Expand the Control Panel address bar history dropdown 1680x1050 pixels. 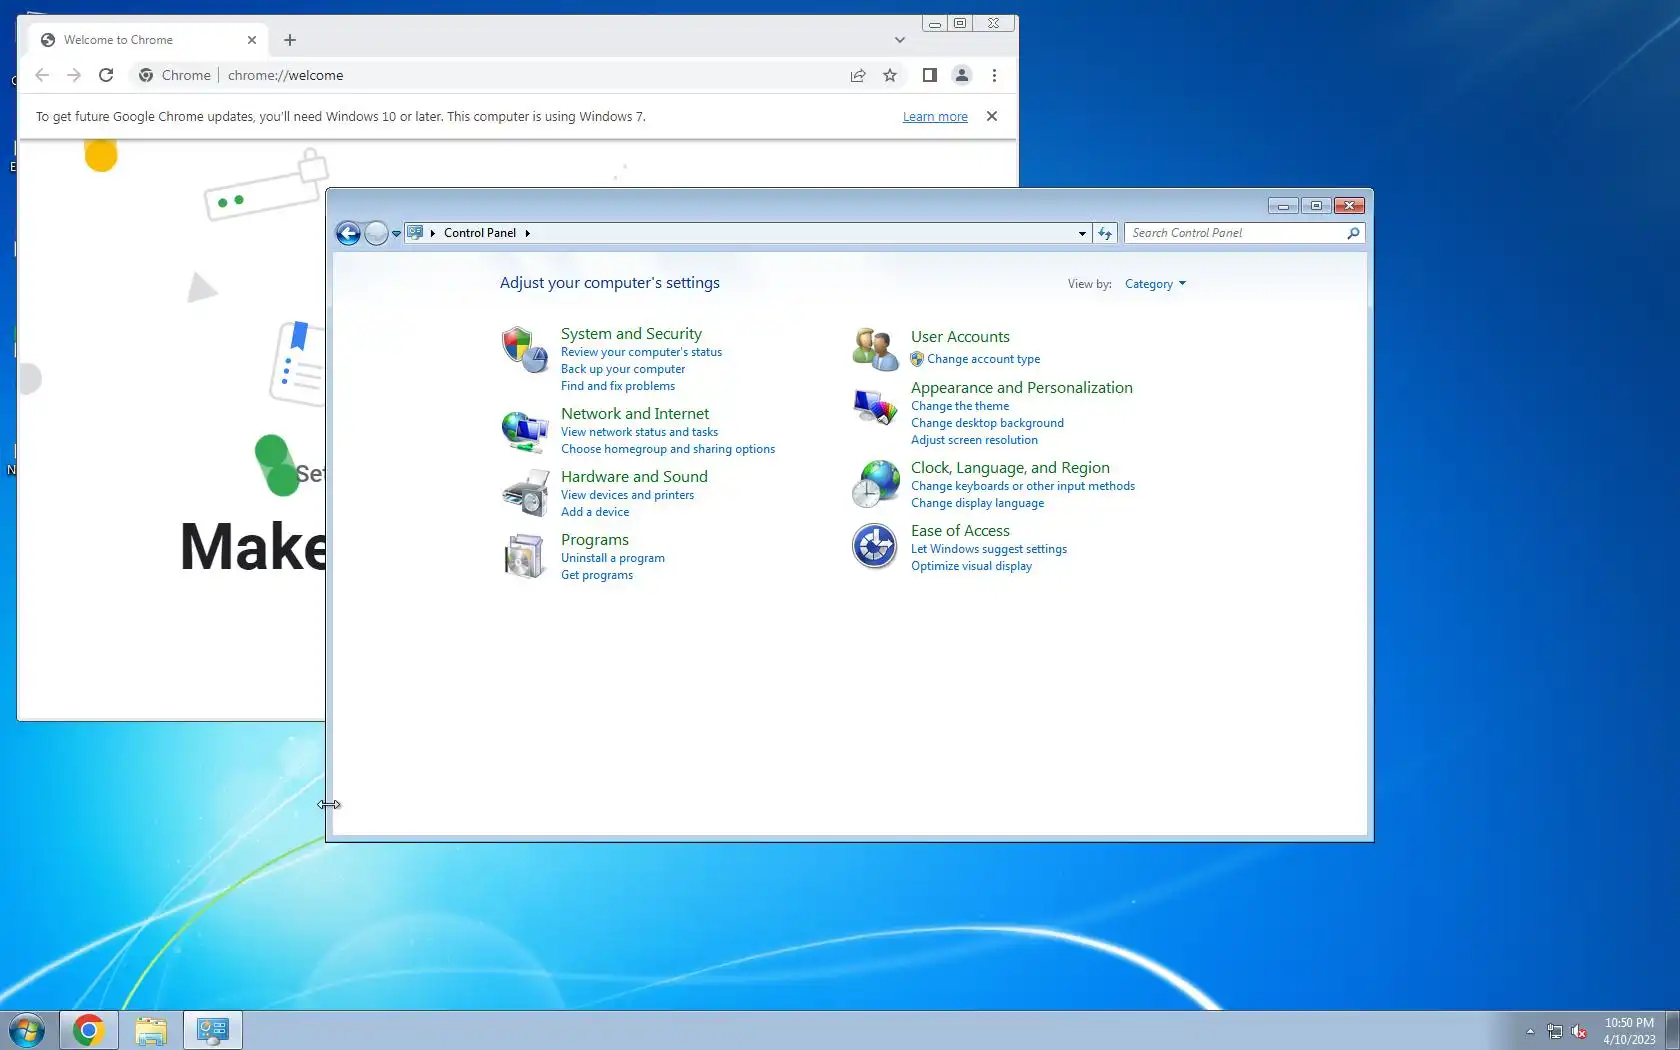(1082, 233)
